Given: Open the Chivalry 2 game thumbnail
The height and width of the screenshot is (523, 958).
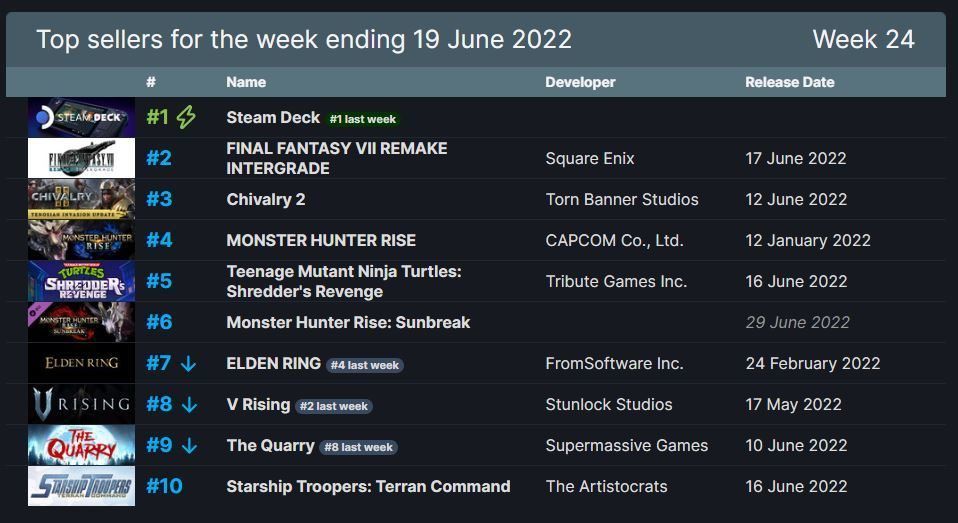Looking at the screenshot, I should [x=81, y=199].
